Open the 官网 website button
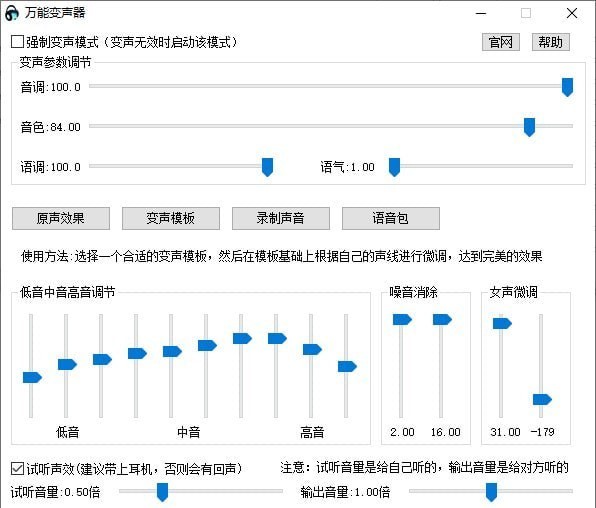 pos(501,42)
